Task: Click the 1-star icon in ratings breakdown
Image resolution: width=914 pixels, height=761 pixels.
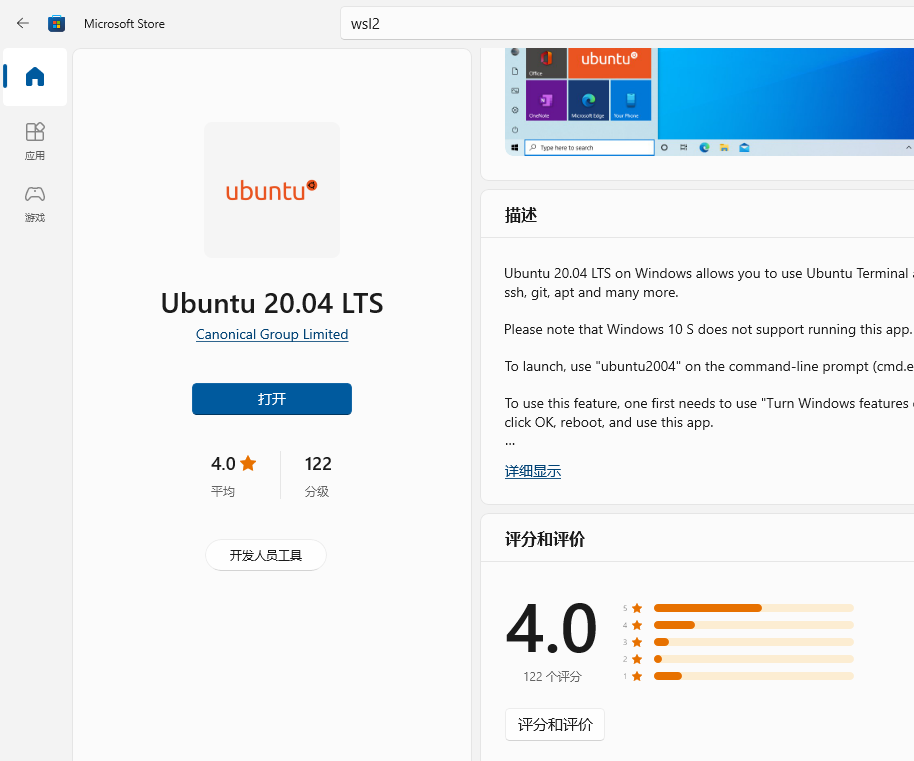Action: 636,675
